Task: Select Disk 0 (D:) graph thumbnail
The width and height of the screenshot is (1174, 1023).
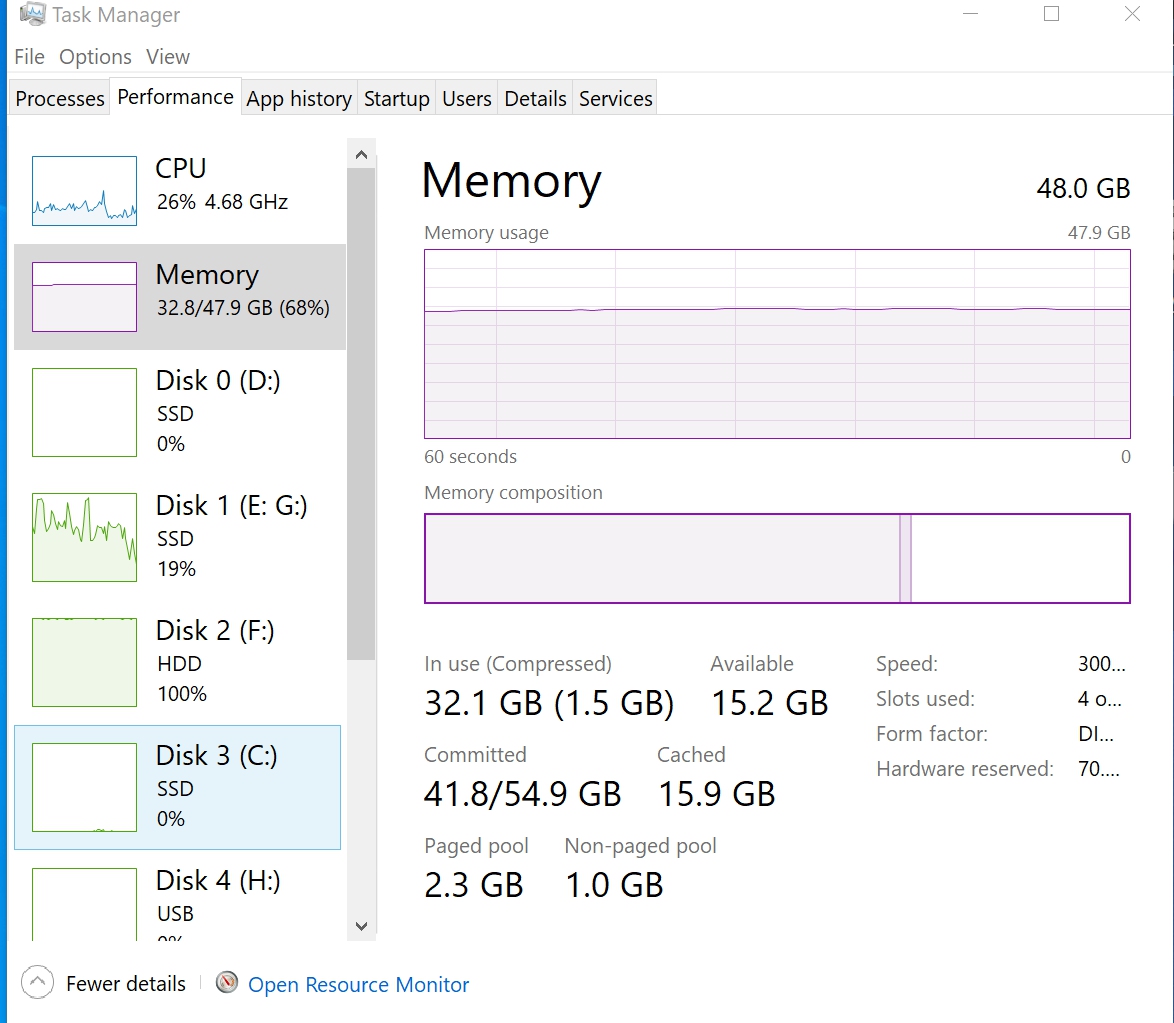Action: pyautogui.click(x=85, y=412)
